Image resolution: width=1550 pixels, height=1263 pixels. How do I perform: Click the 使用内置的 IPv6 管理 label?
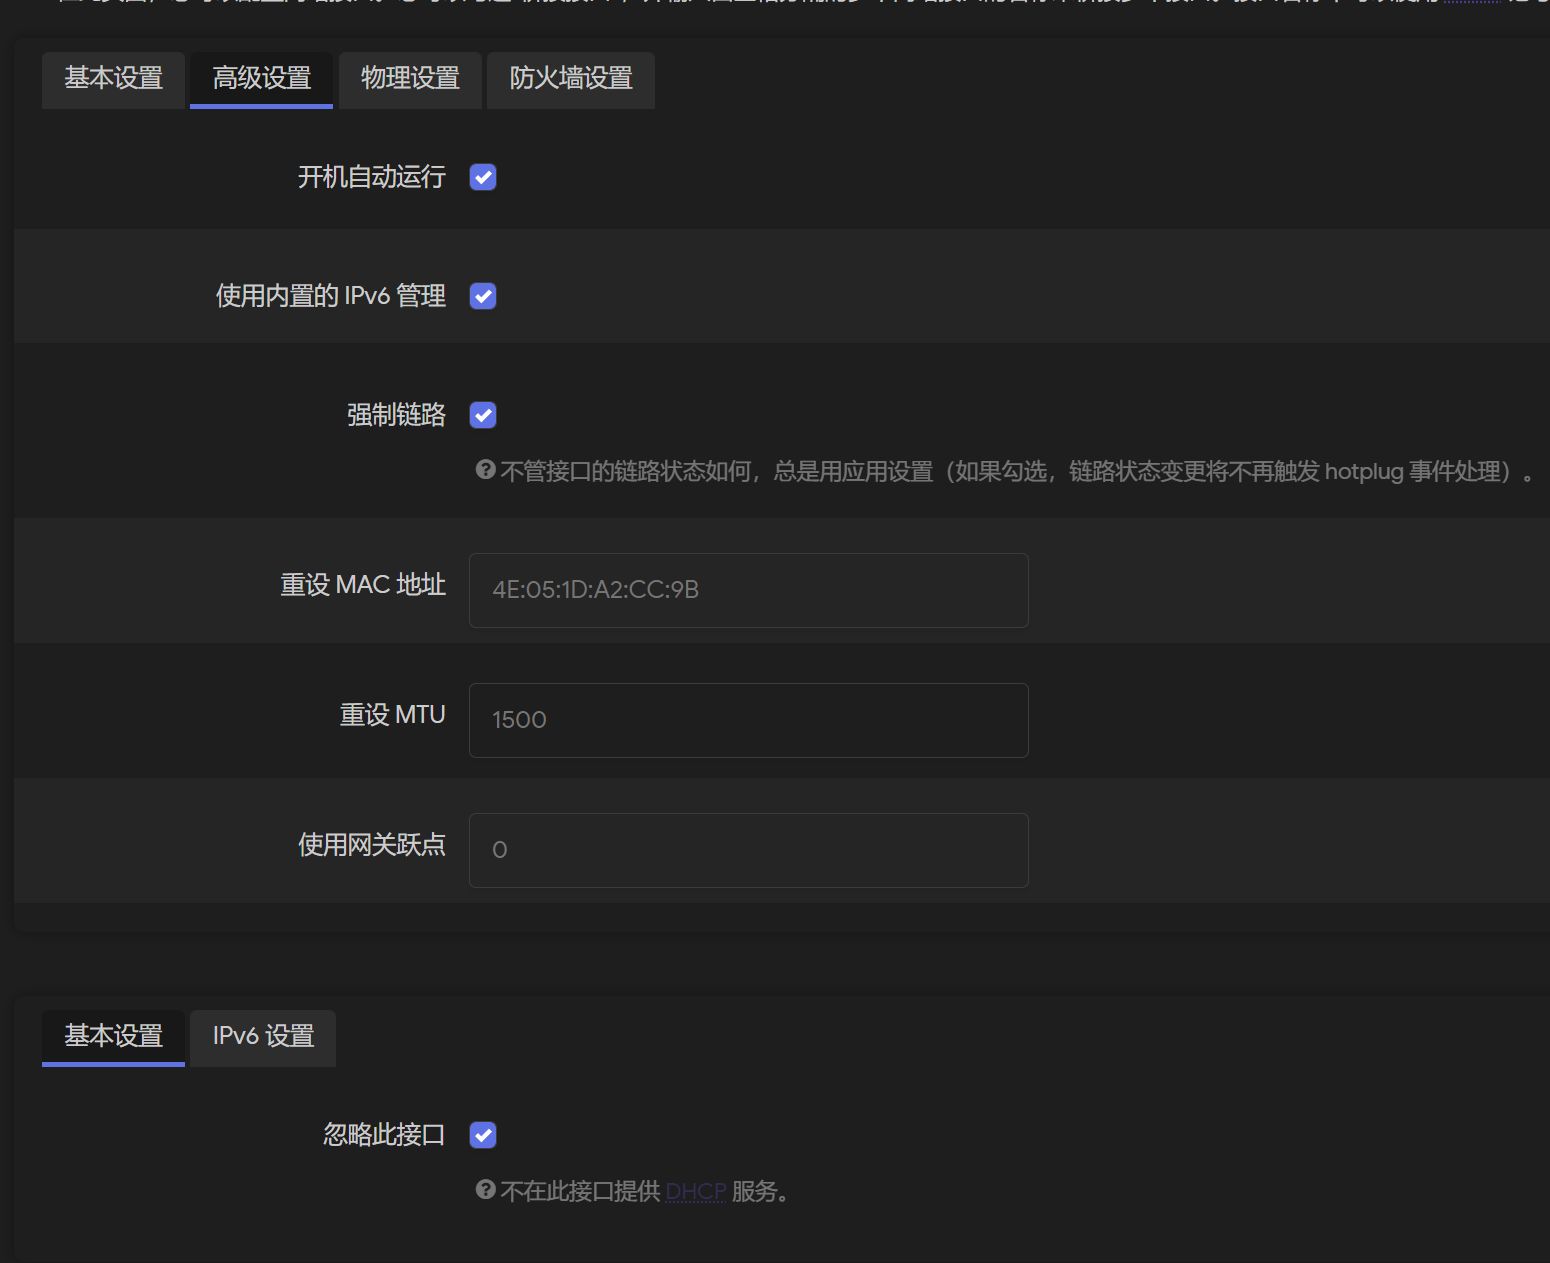331,296
